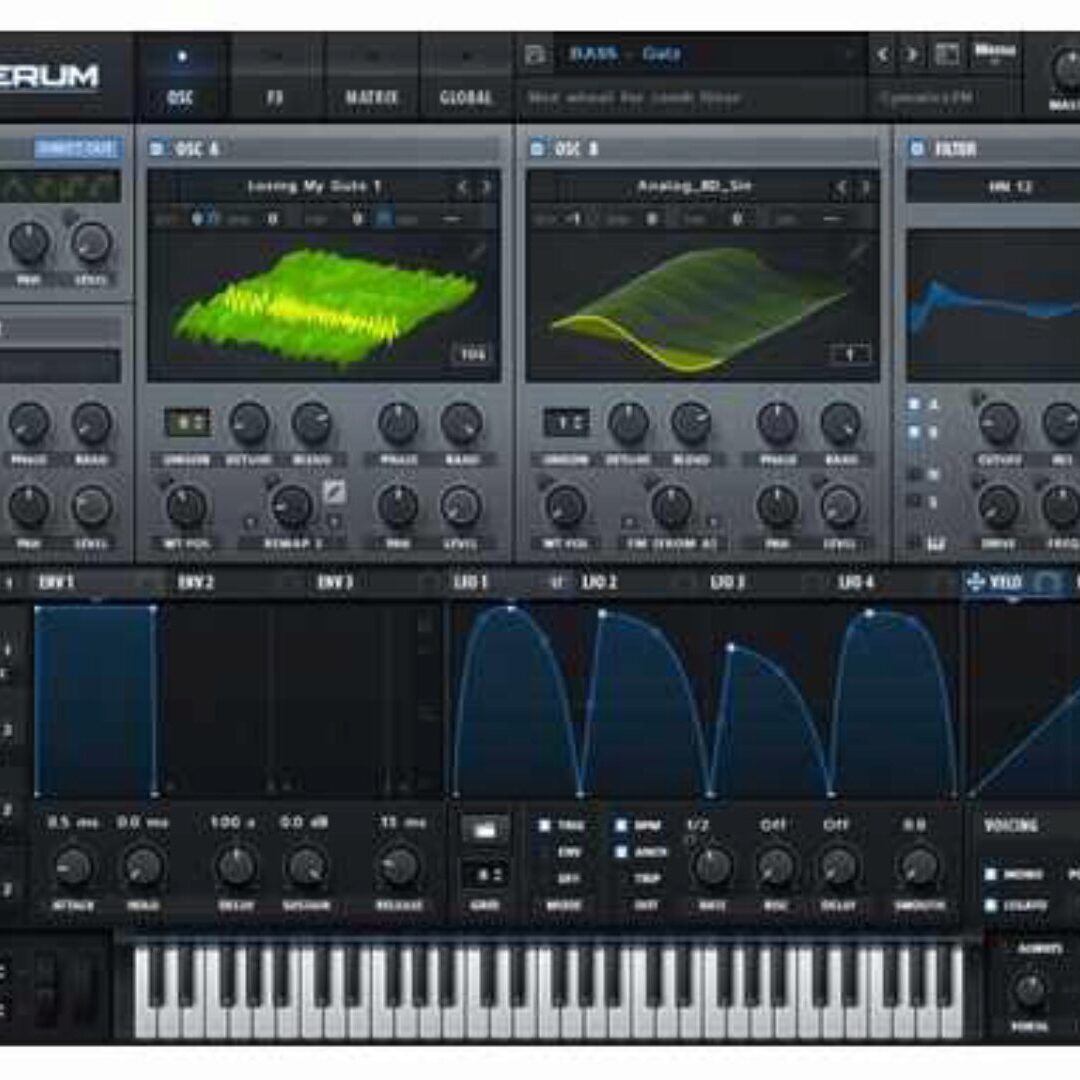Open the preset browser icon beside arrows
1080x1080 pixels.
(946, 54)
